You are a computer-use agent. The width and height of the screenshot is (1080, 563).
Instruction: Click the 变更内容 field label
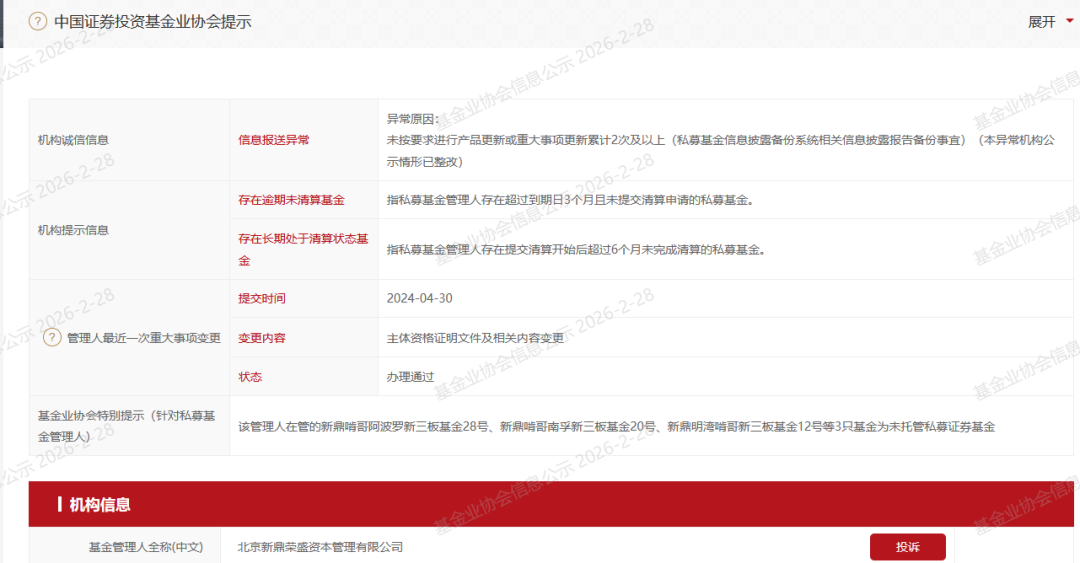tap(261, 338)
